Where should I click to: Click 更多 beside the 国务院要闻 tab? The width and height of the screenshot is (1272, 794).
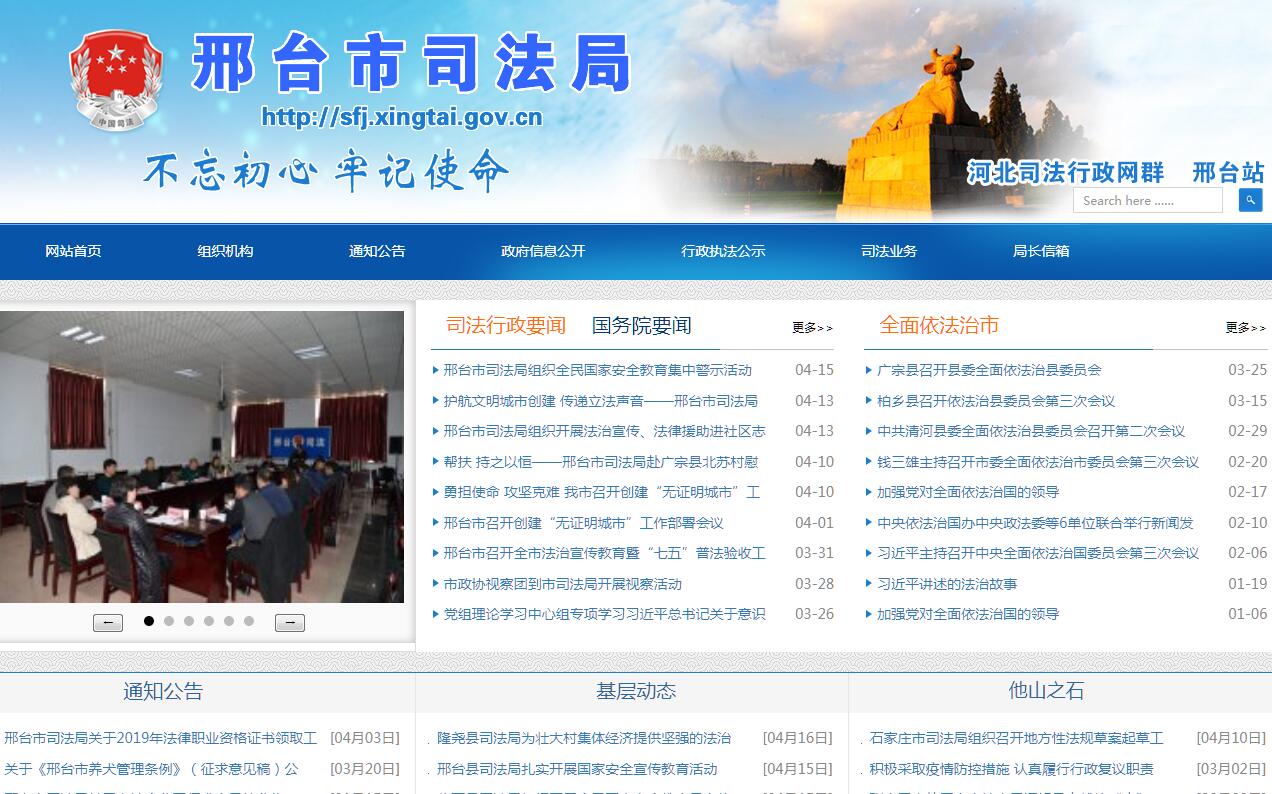tap(812, 327)
